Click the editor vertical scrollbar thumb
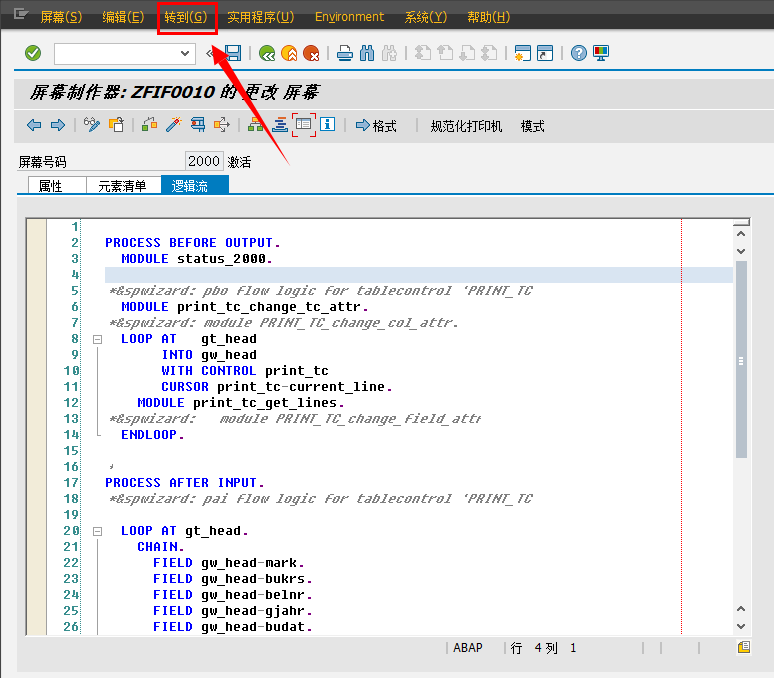Screen dimensions: 774x678 tap(741, 360)
